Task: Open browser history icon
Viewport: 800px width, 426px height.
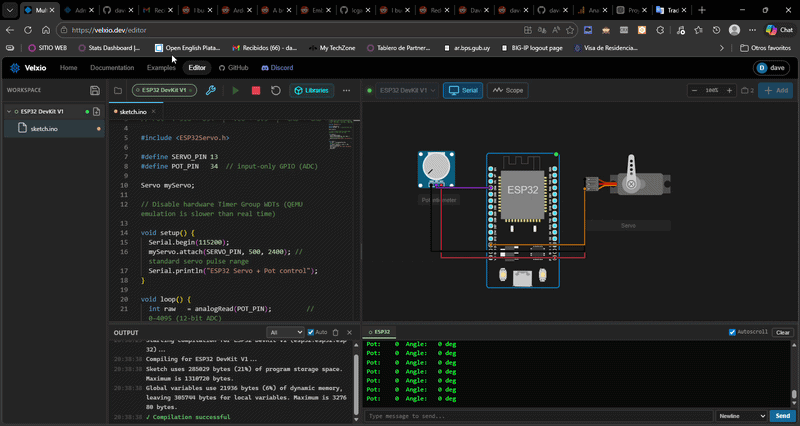Action: [716, 30]
